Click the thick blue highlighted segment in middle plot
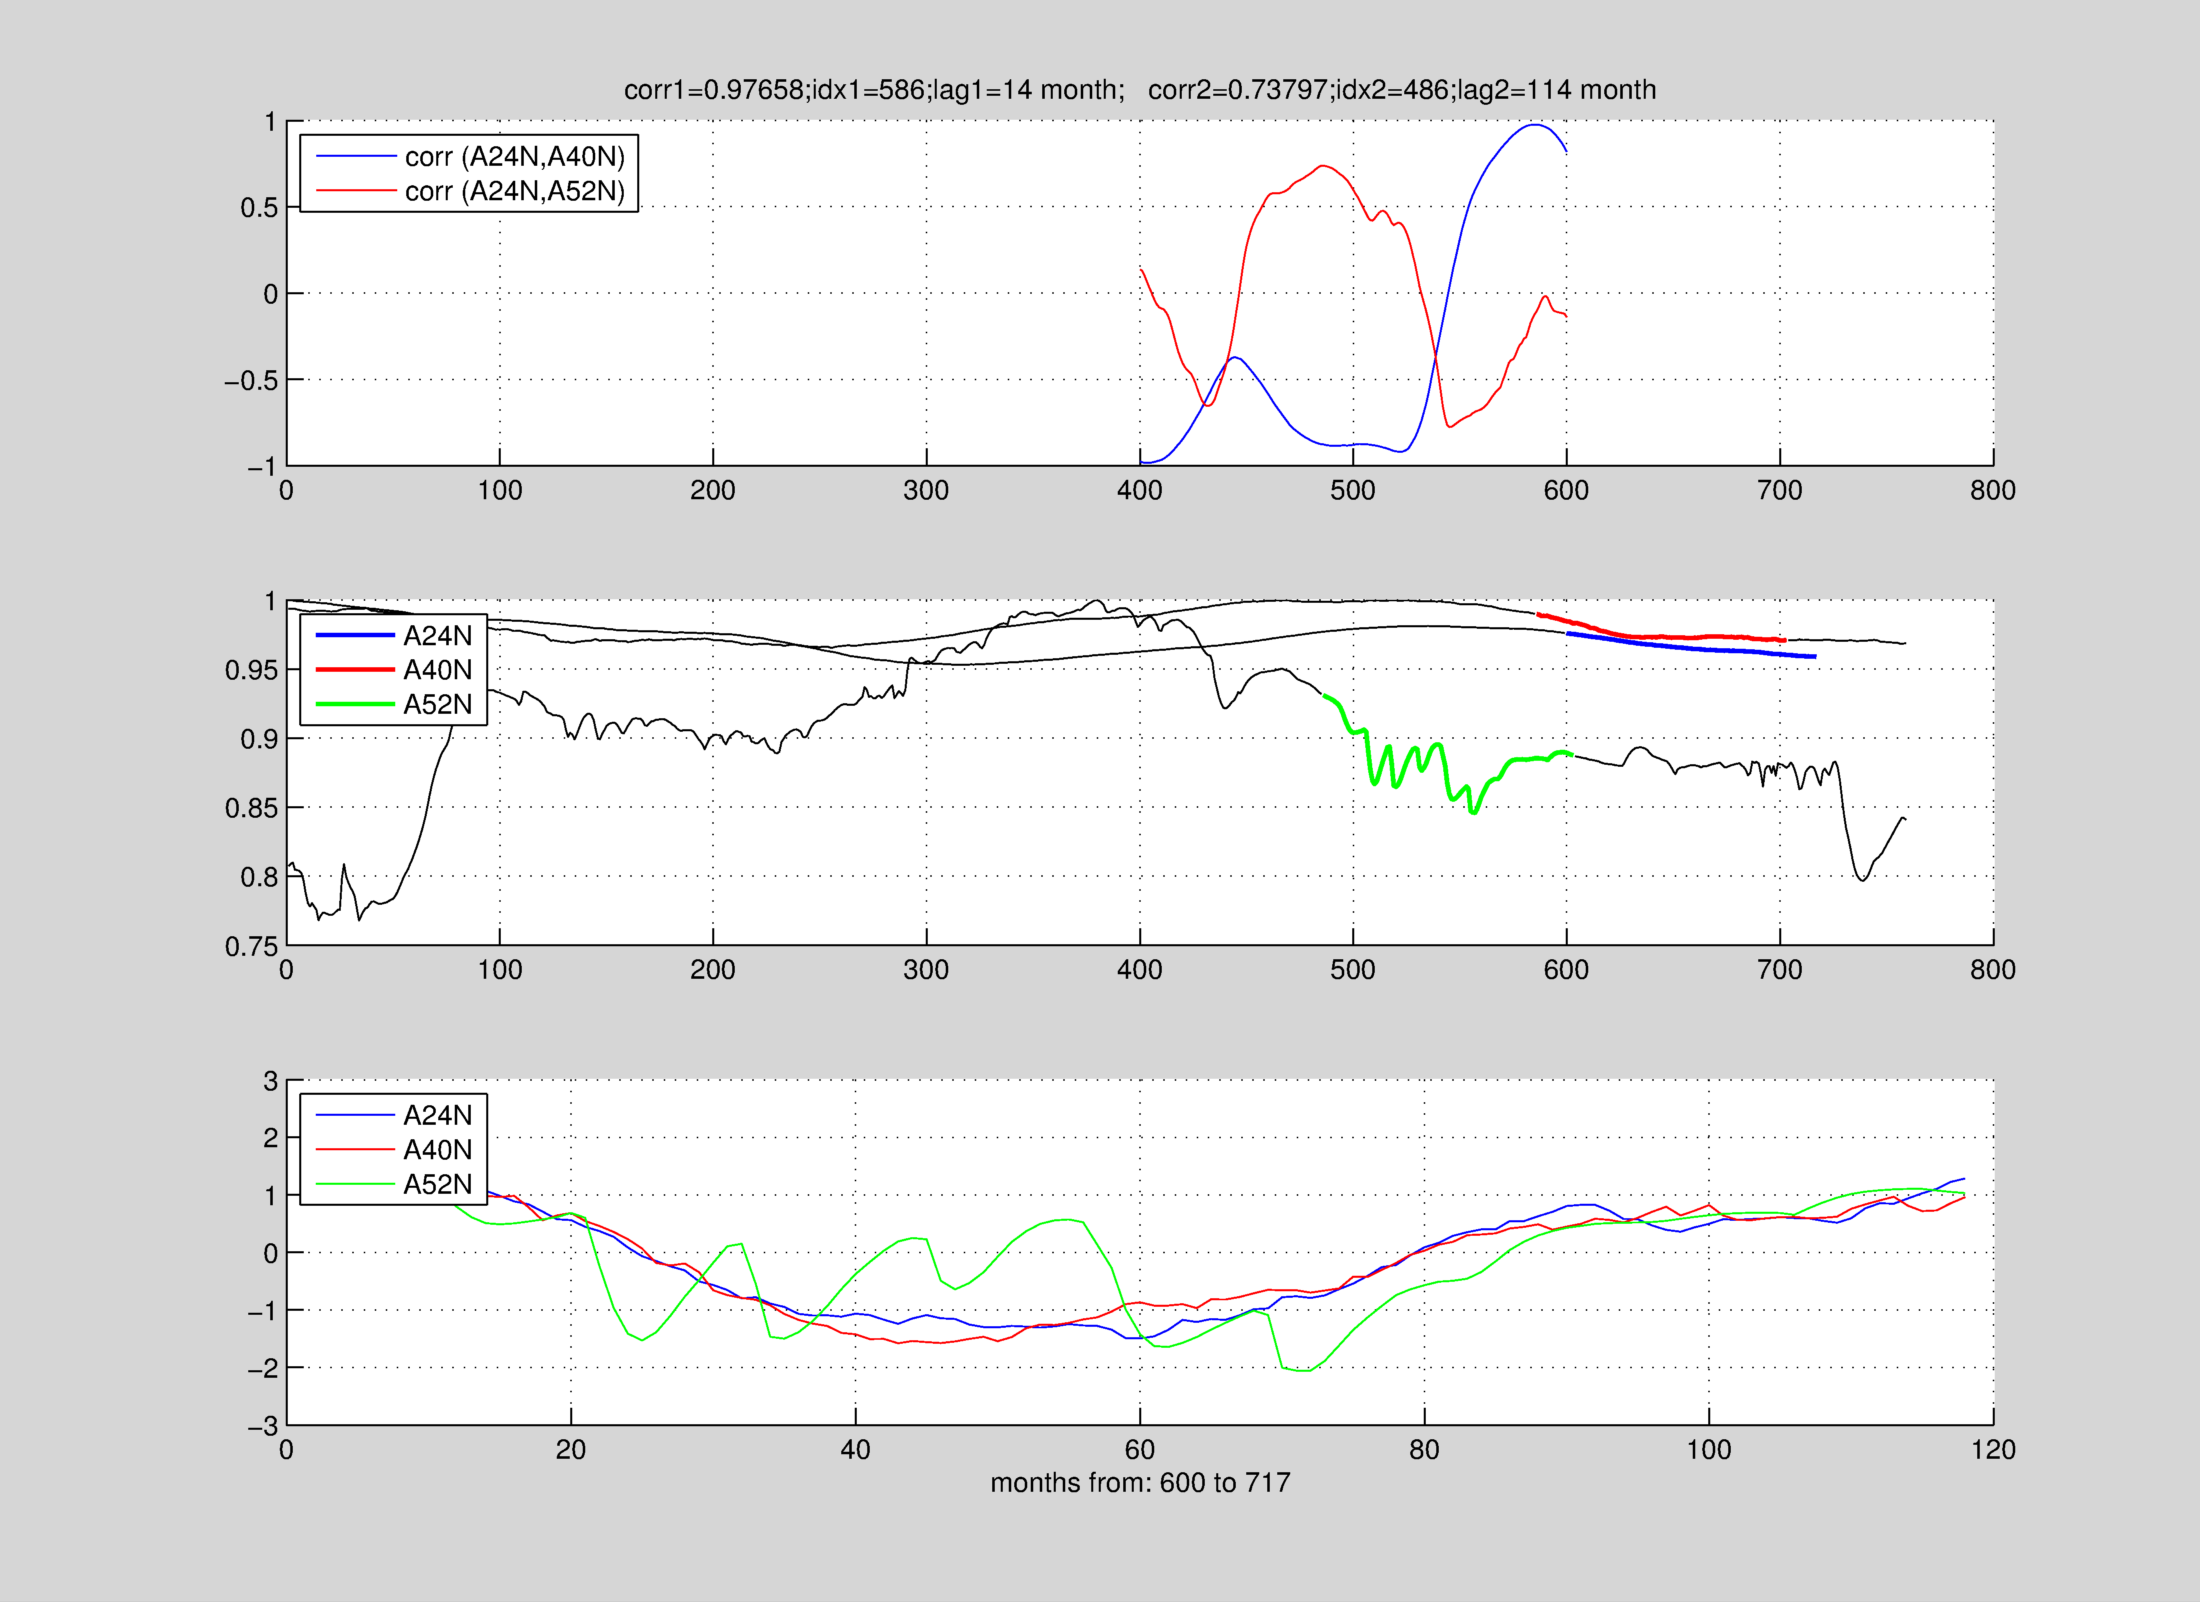Viewport: 2200px width, 1602px height. [1690, 648]
